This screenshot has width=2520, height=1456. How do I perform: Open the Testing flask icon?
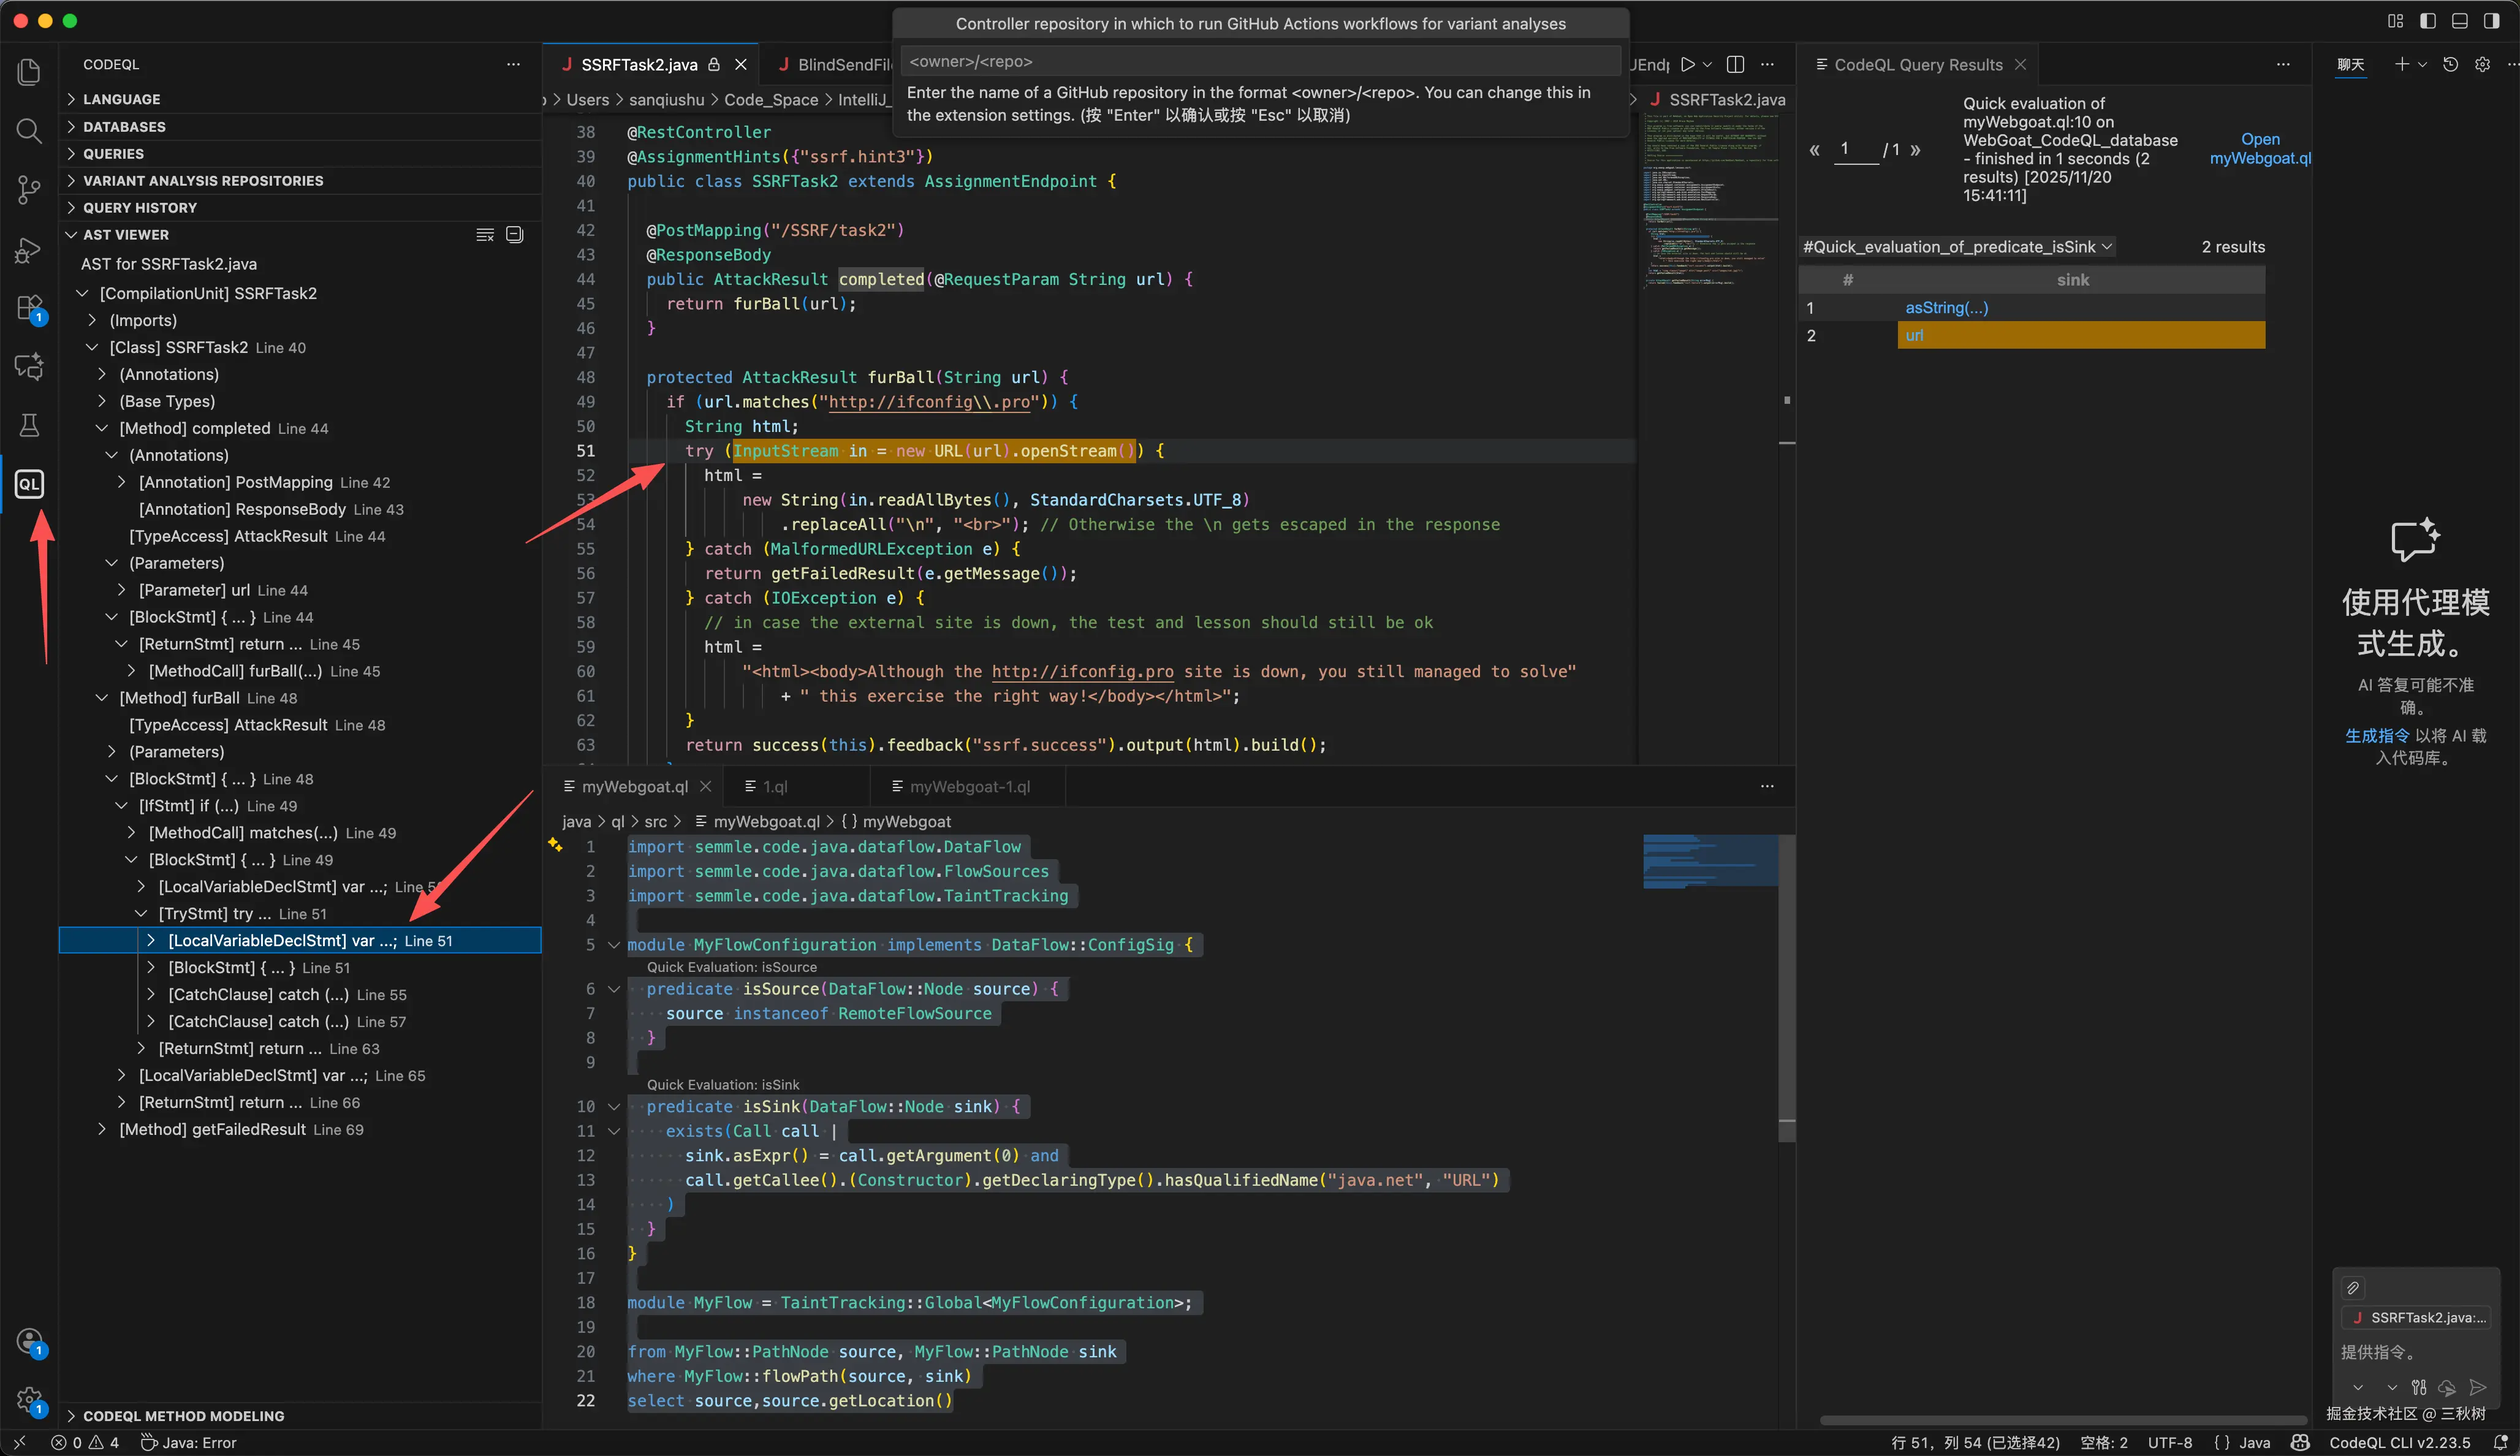coord(29,425)
